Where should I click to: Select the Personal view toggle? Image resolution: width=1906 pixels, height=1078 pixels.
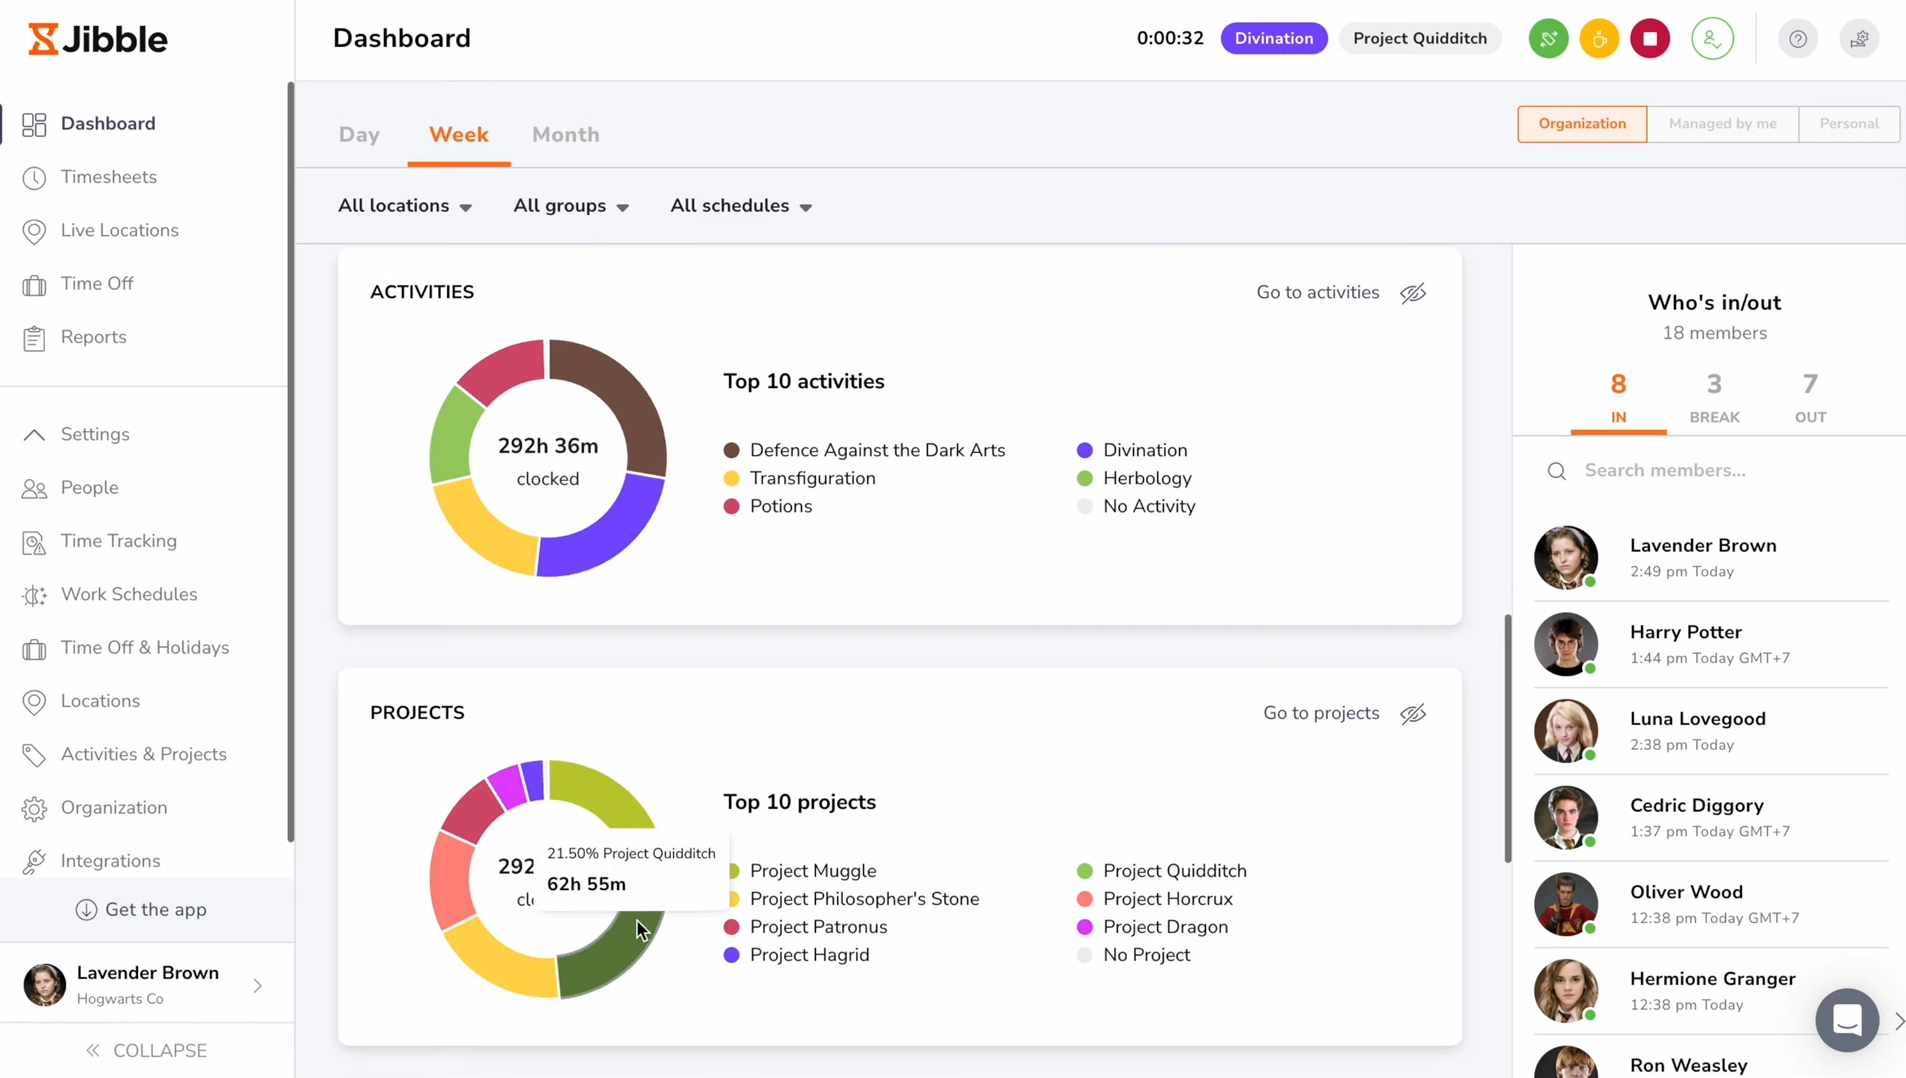click(1848, 124)
